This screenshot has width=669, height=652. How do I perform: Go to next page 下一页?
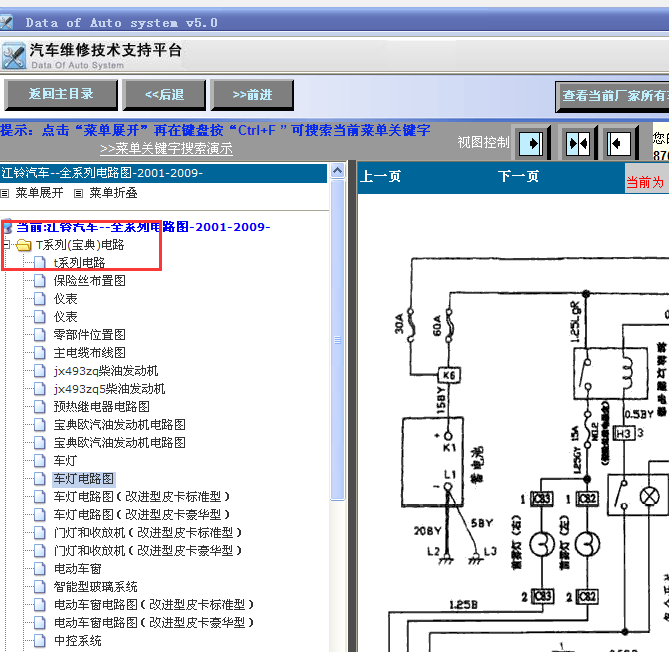click(x=518, y=176)
